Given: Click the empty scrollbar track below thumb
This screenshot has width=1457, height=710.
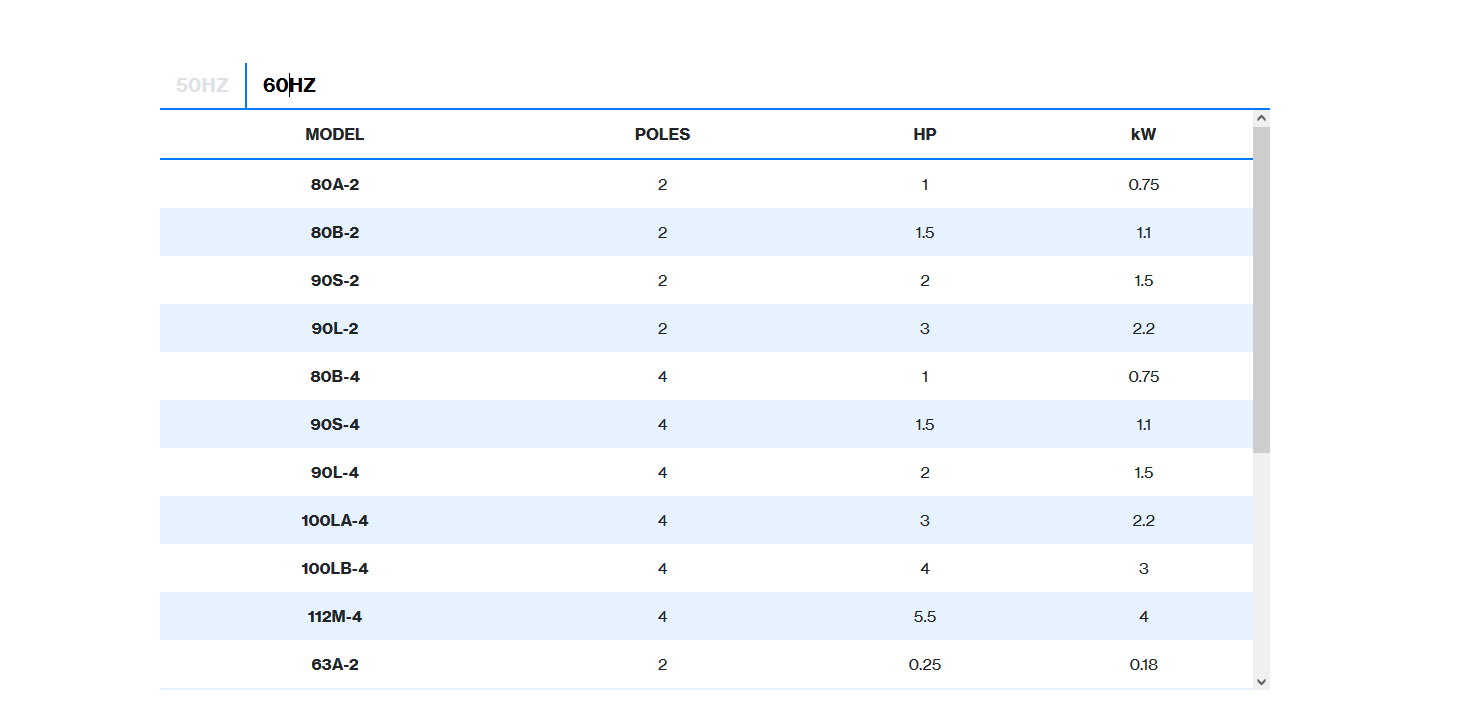Looking at the screenshot, I should pyautogui.click(x=1261, y=563).
